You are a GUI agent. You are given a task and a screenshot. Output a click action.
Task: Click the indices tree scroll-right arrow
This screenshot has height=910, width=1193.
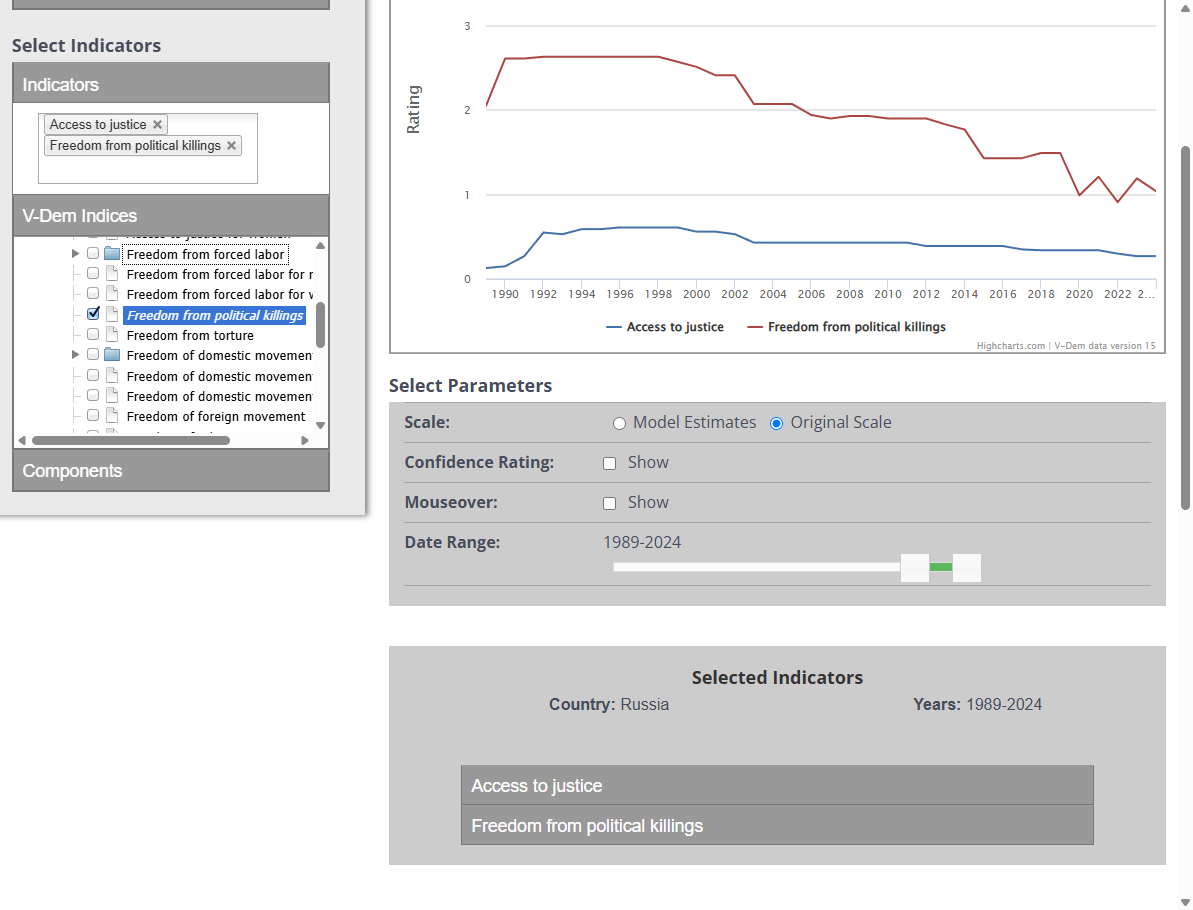click(x=305, y=441)
